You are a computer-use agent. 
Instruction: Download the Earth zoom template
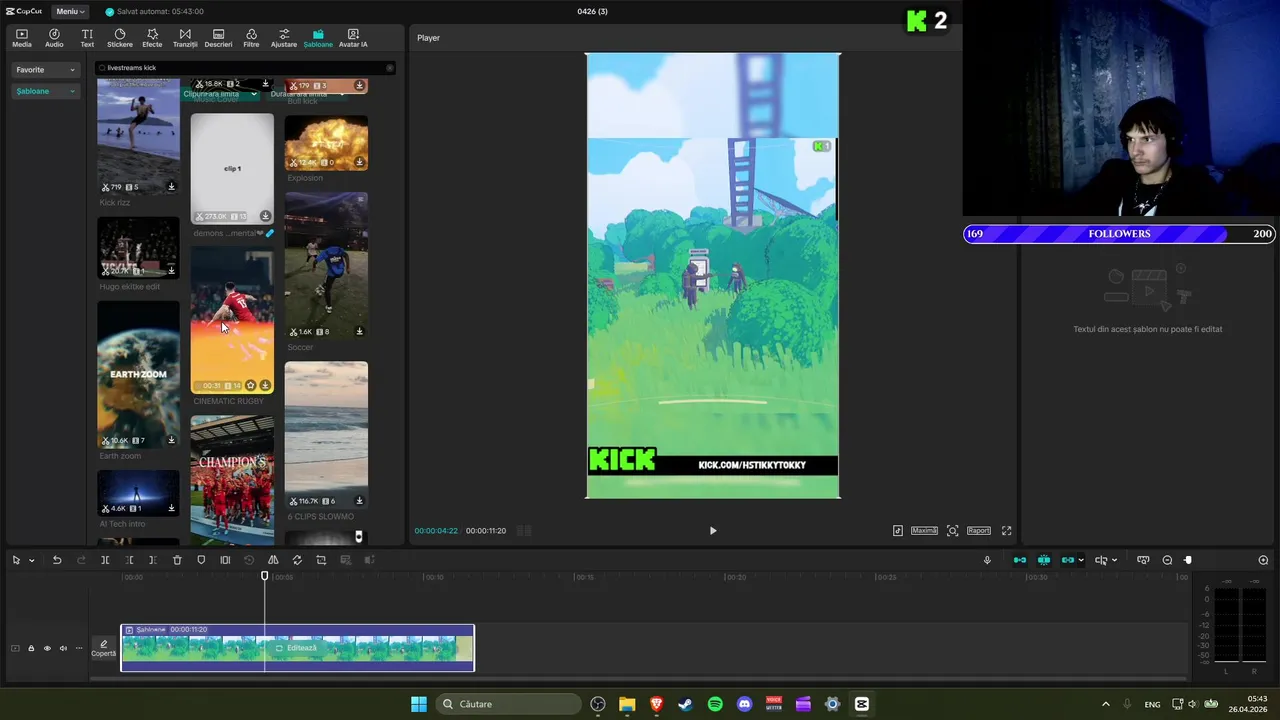pyautogui.click(x=171, y=440)
